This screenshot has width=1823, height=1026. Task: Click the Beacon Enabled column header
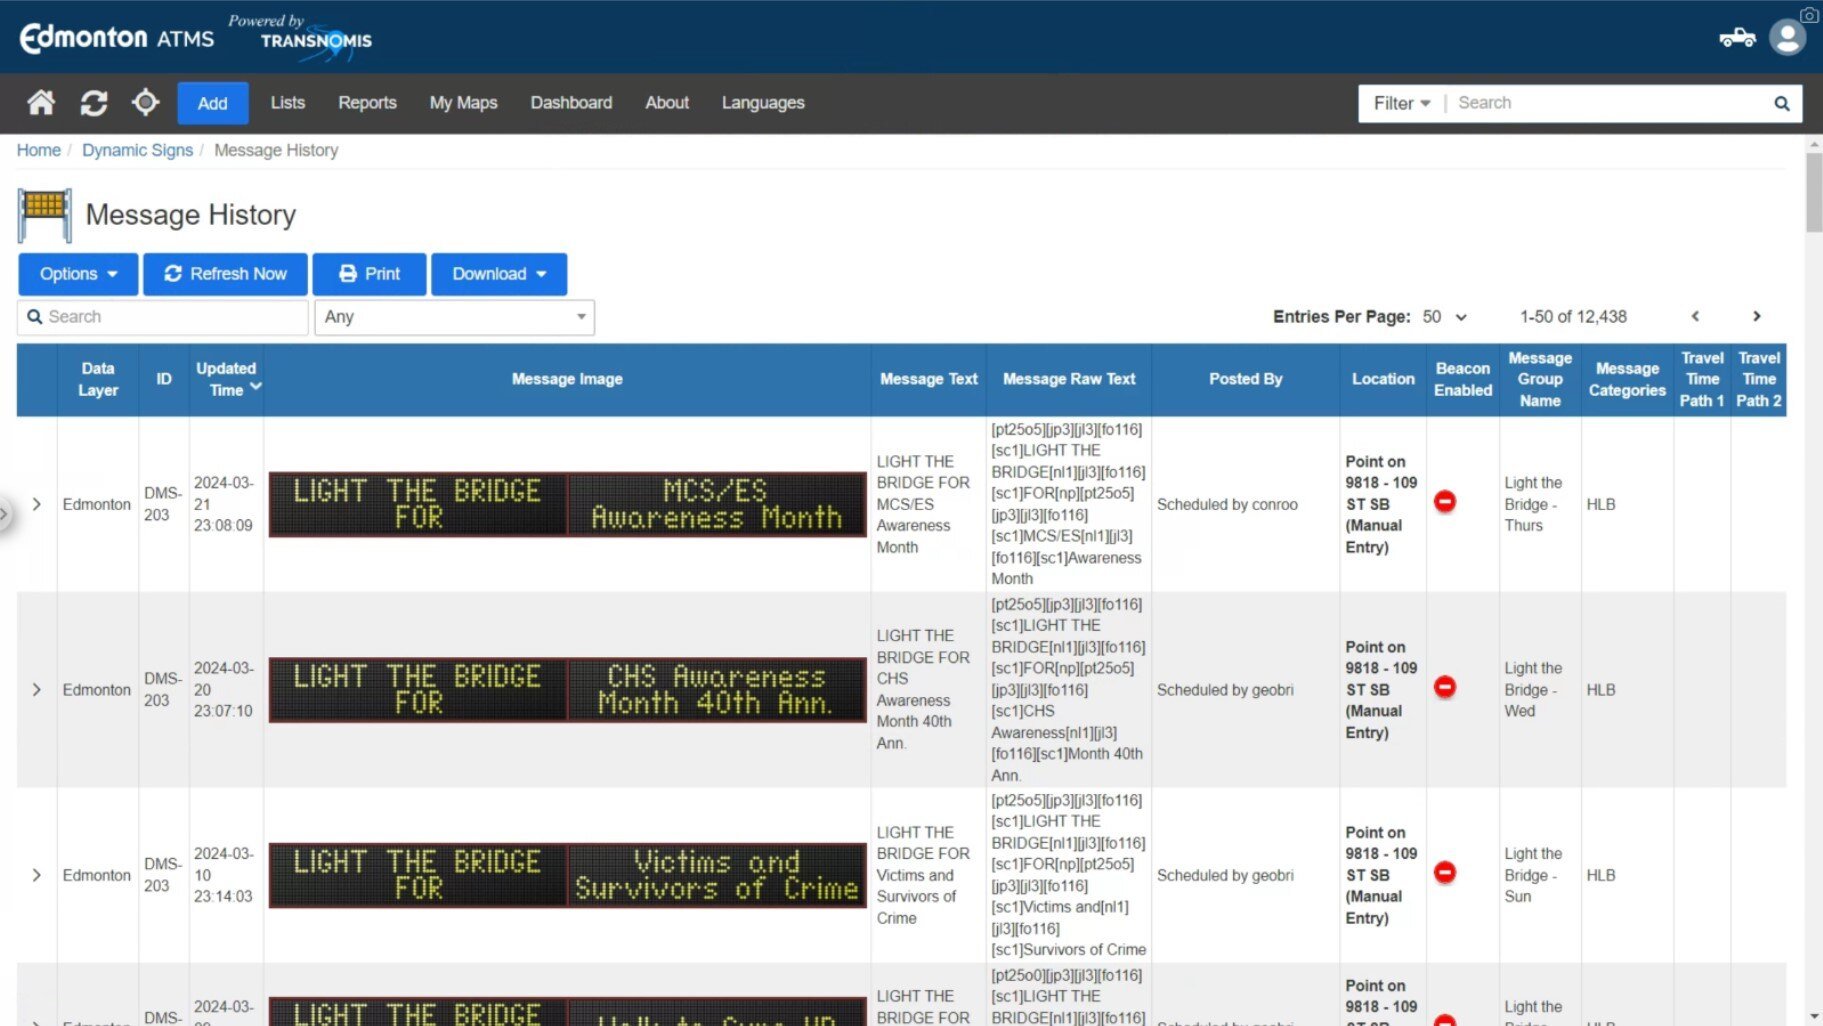pos(1463,379)
